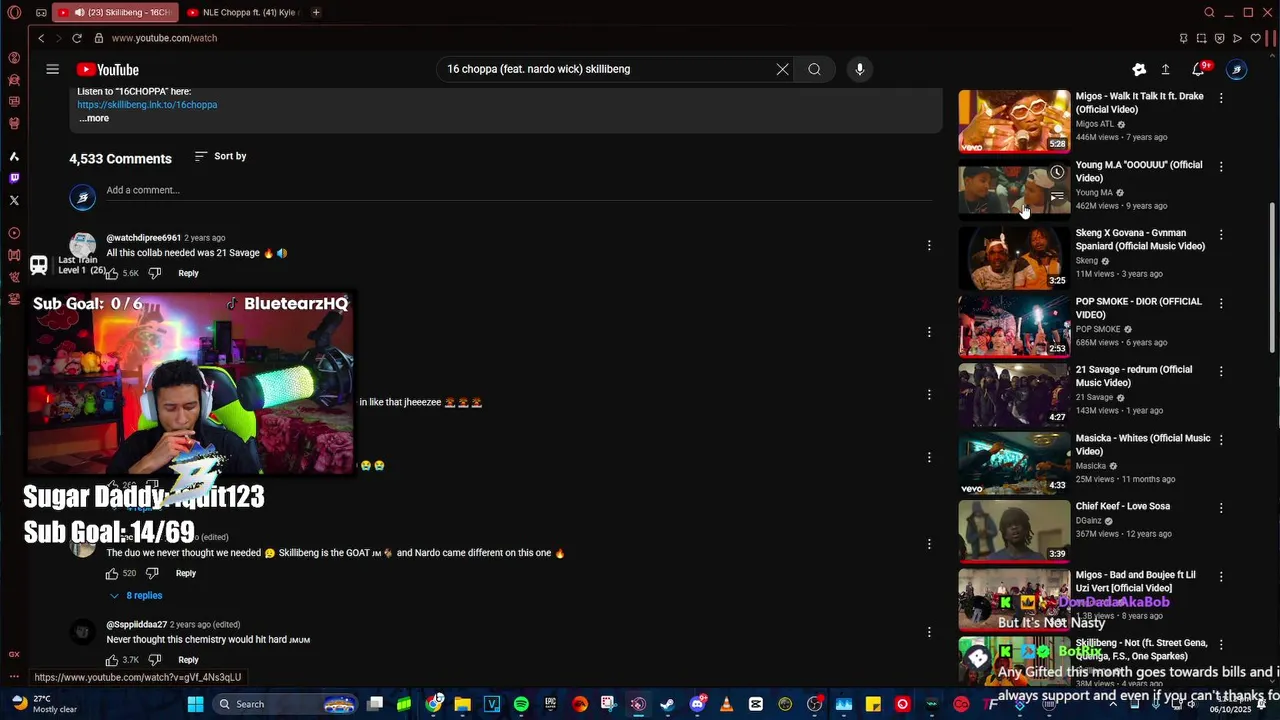This screenshot has width=1280, height=720.
Task: Open options for watchdipree6961 comment
Action: (x=928, y=245)
